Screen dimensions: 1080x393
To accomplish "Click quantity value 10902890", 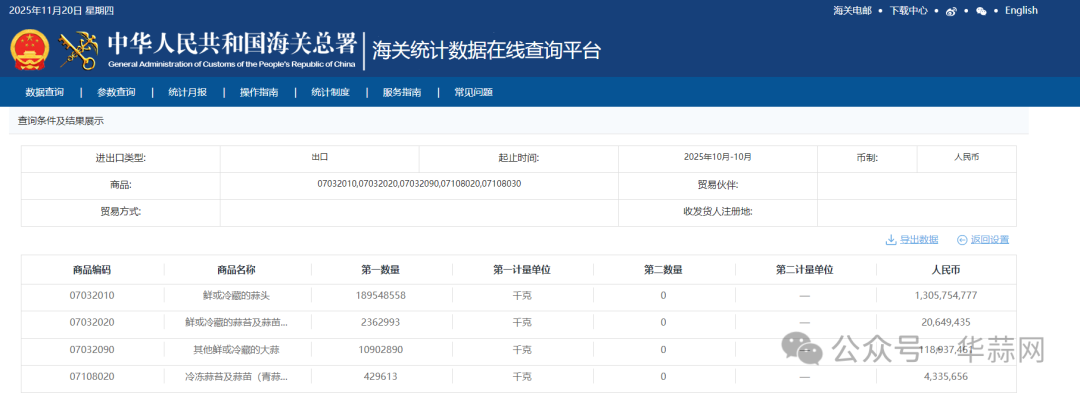I will (381, 350).
